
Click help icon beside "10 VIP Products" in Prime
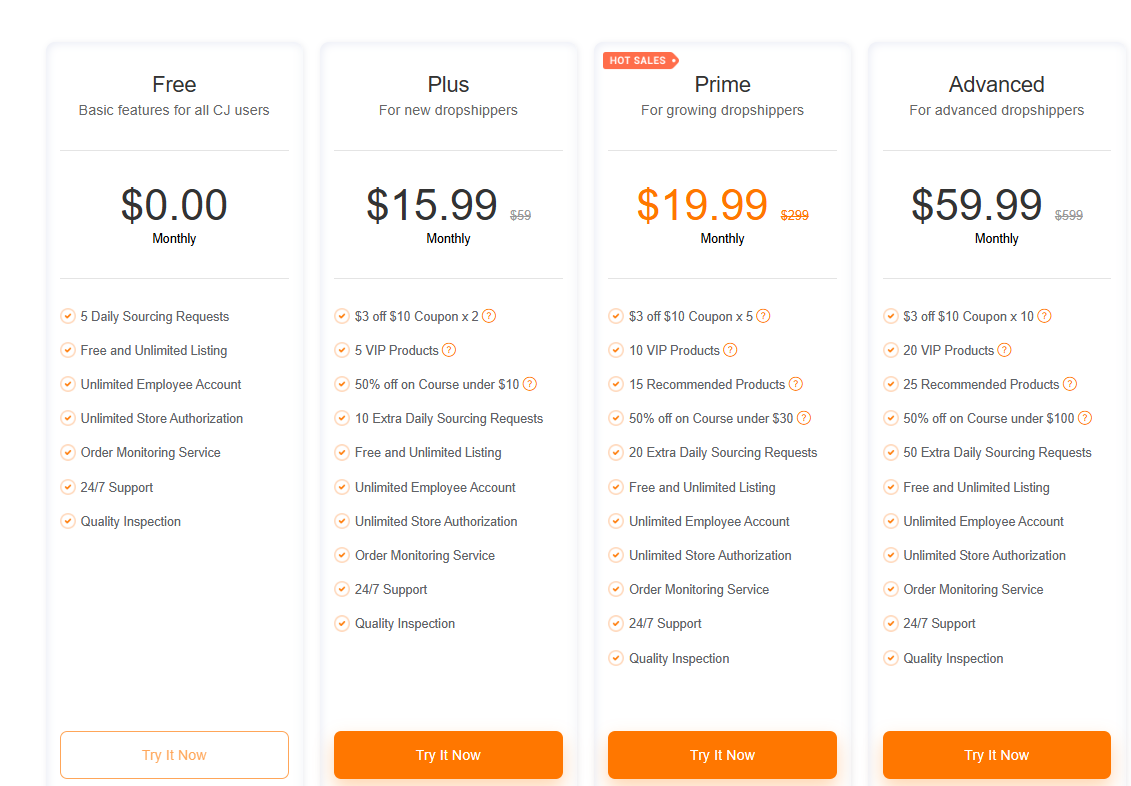point(731,350)
